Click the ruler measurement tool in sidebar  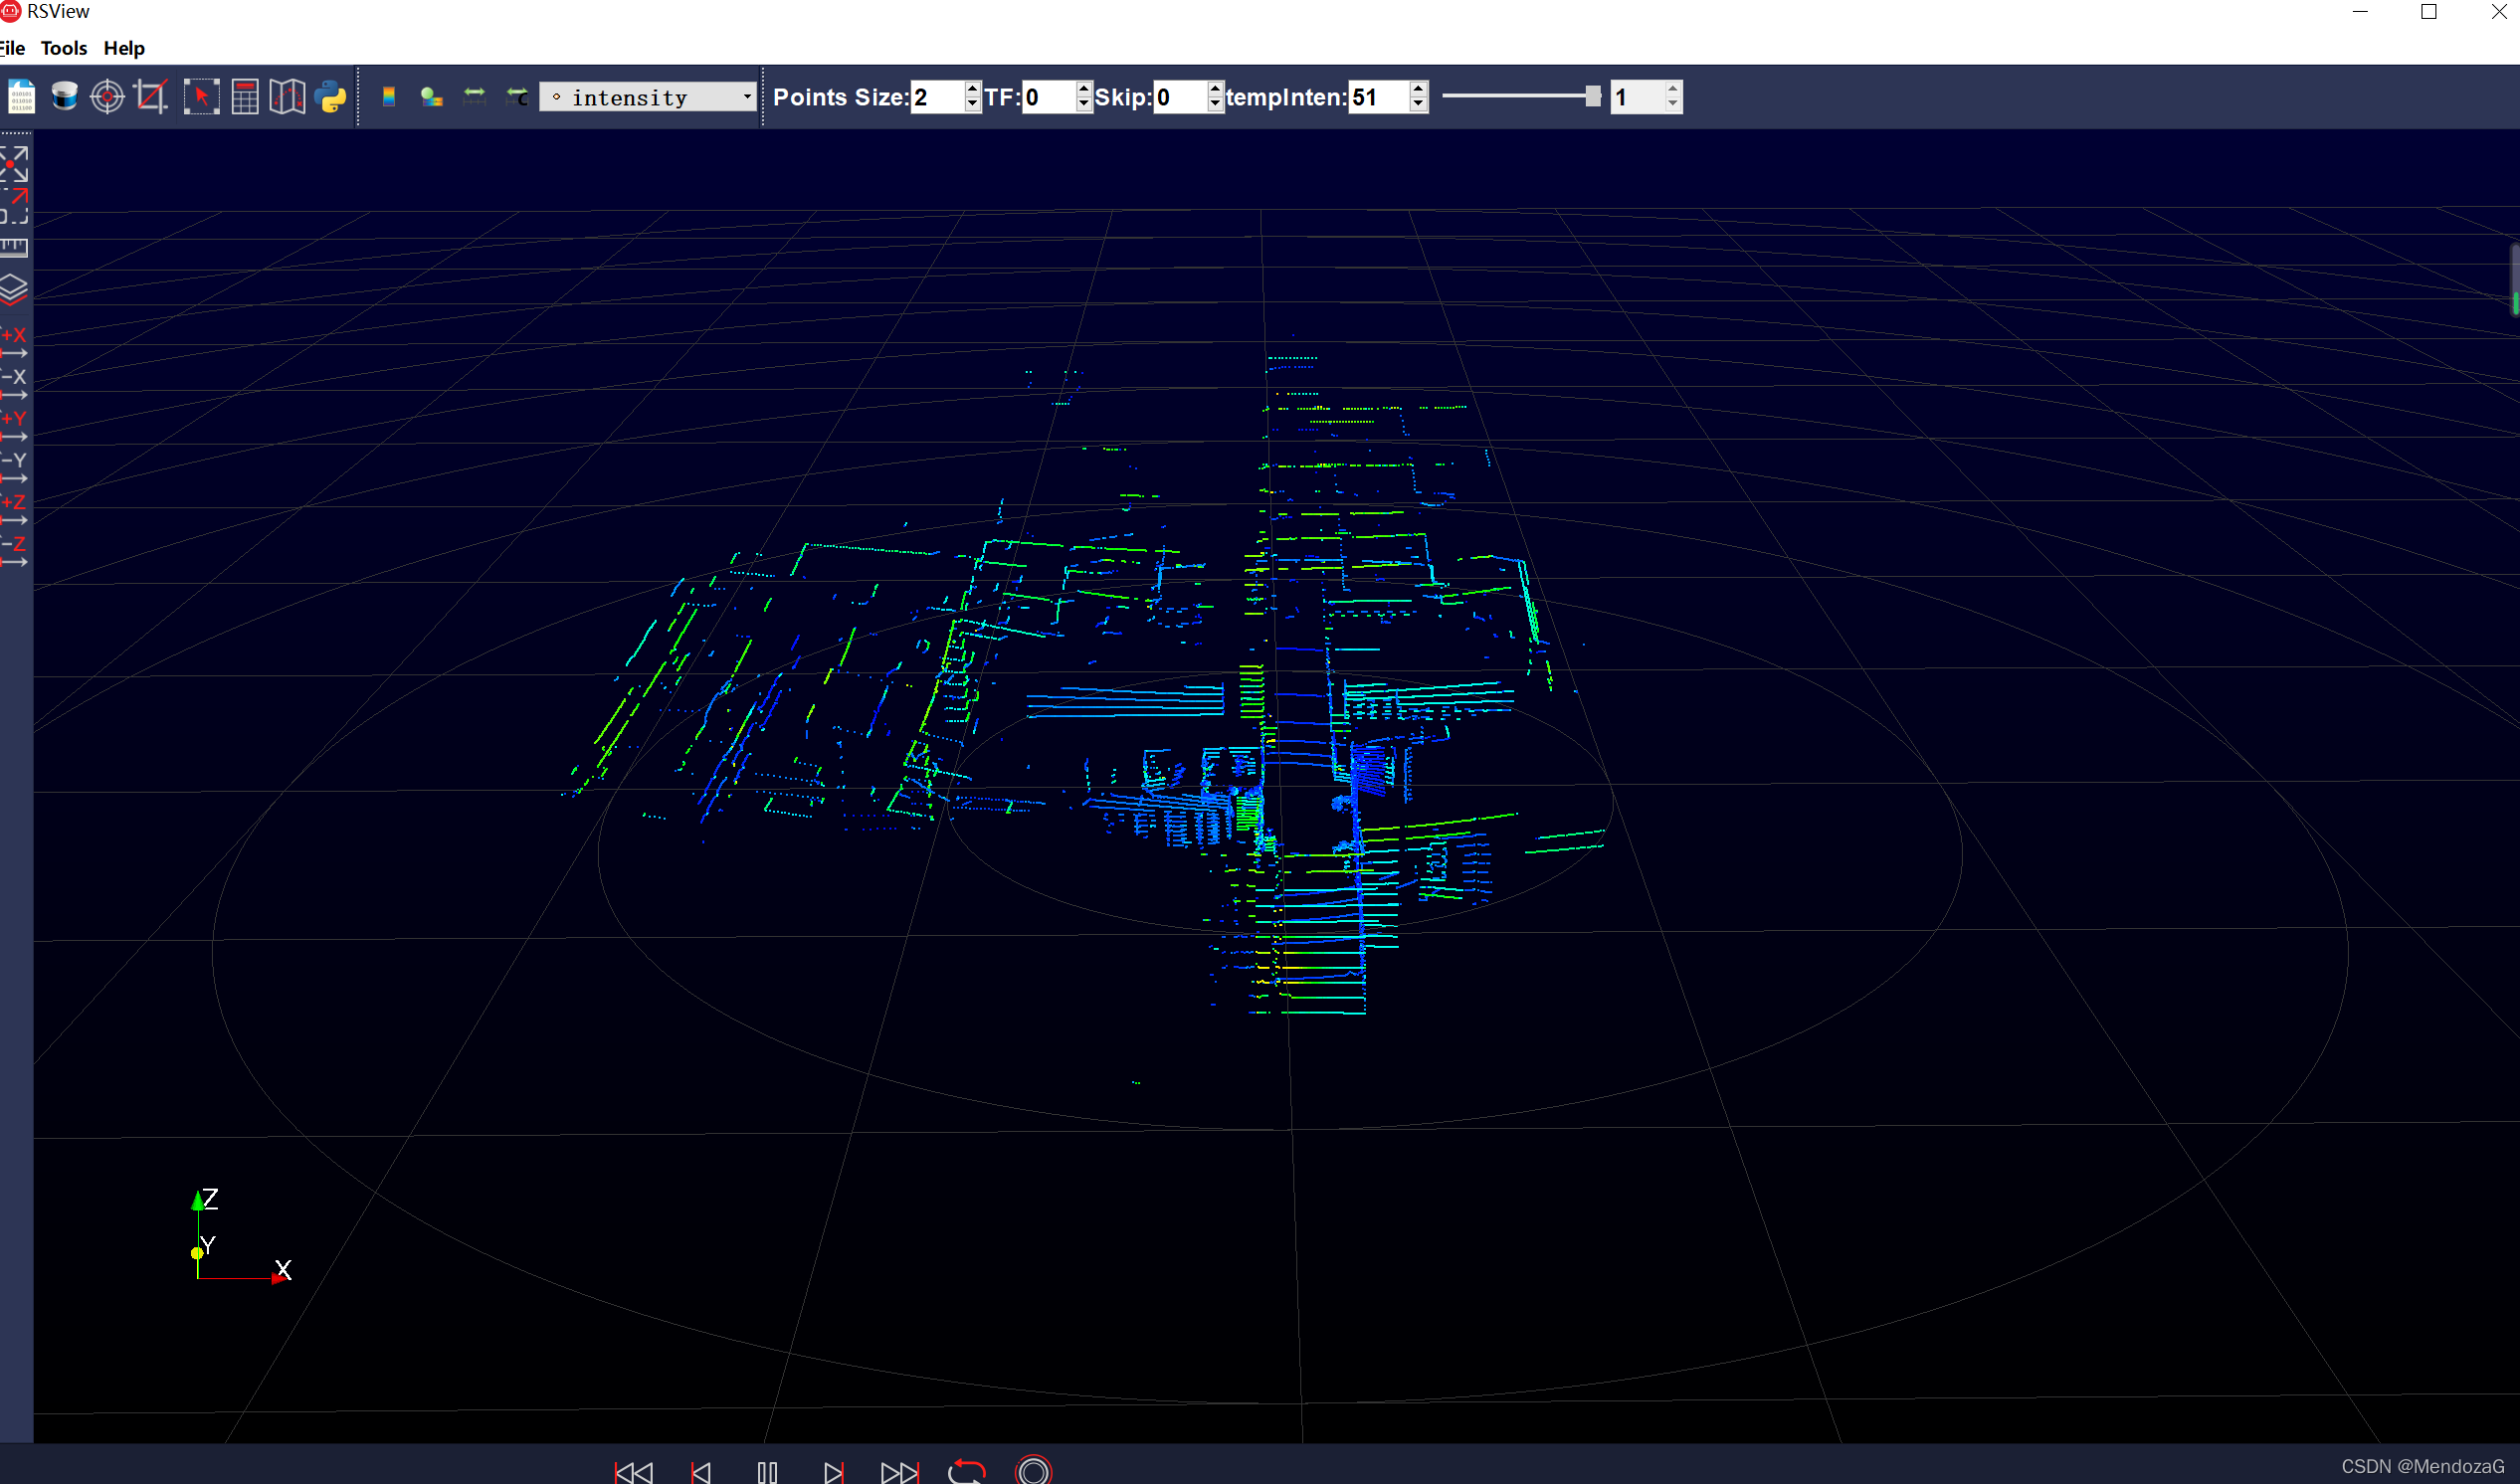[15, 247]
